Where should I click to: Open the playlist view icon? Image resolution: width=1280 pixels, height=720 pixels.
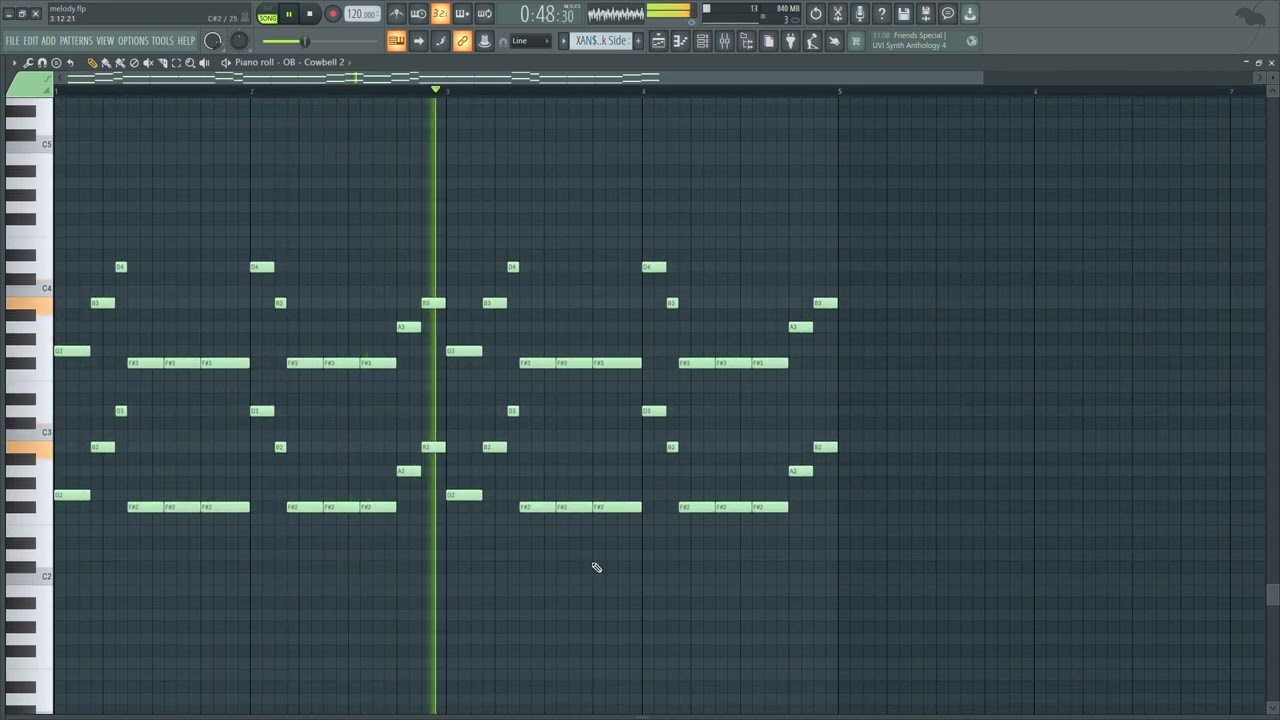pos(659,41)
